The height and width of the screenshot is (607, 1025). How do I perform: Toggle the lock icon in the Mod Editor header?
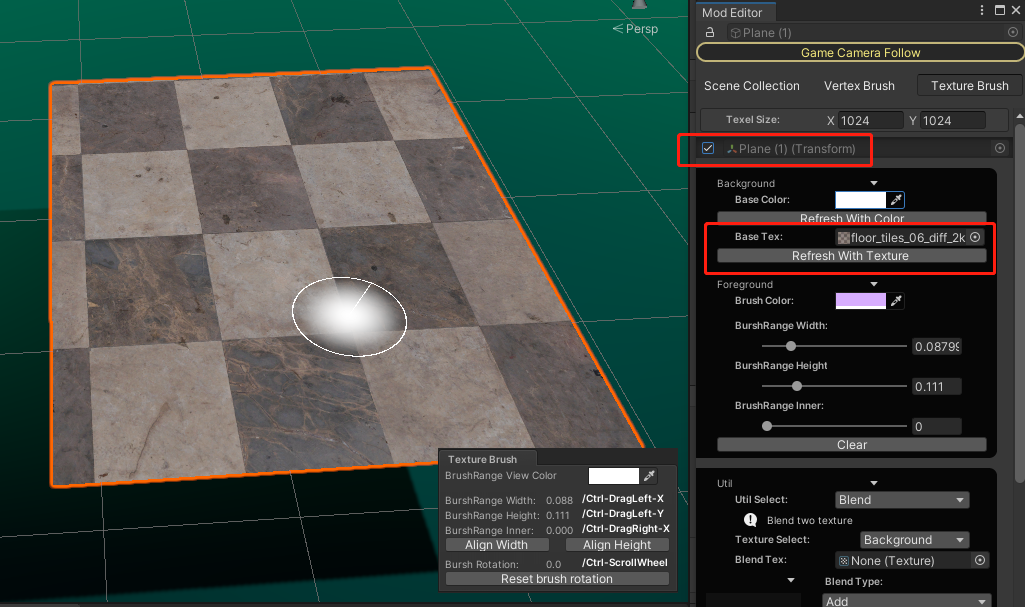(708, 31)
